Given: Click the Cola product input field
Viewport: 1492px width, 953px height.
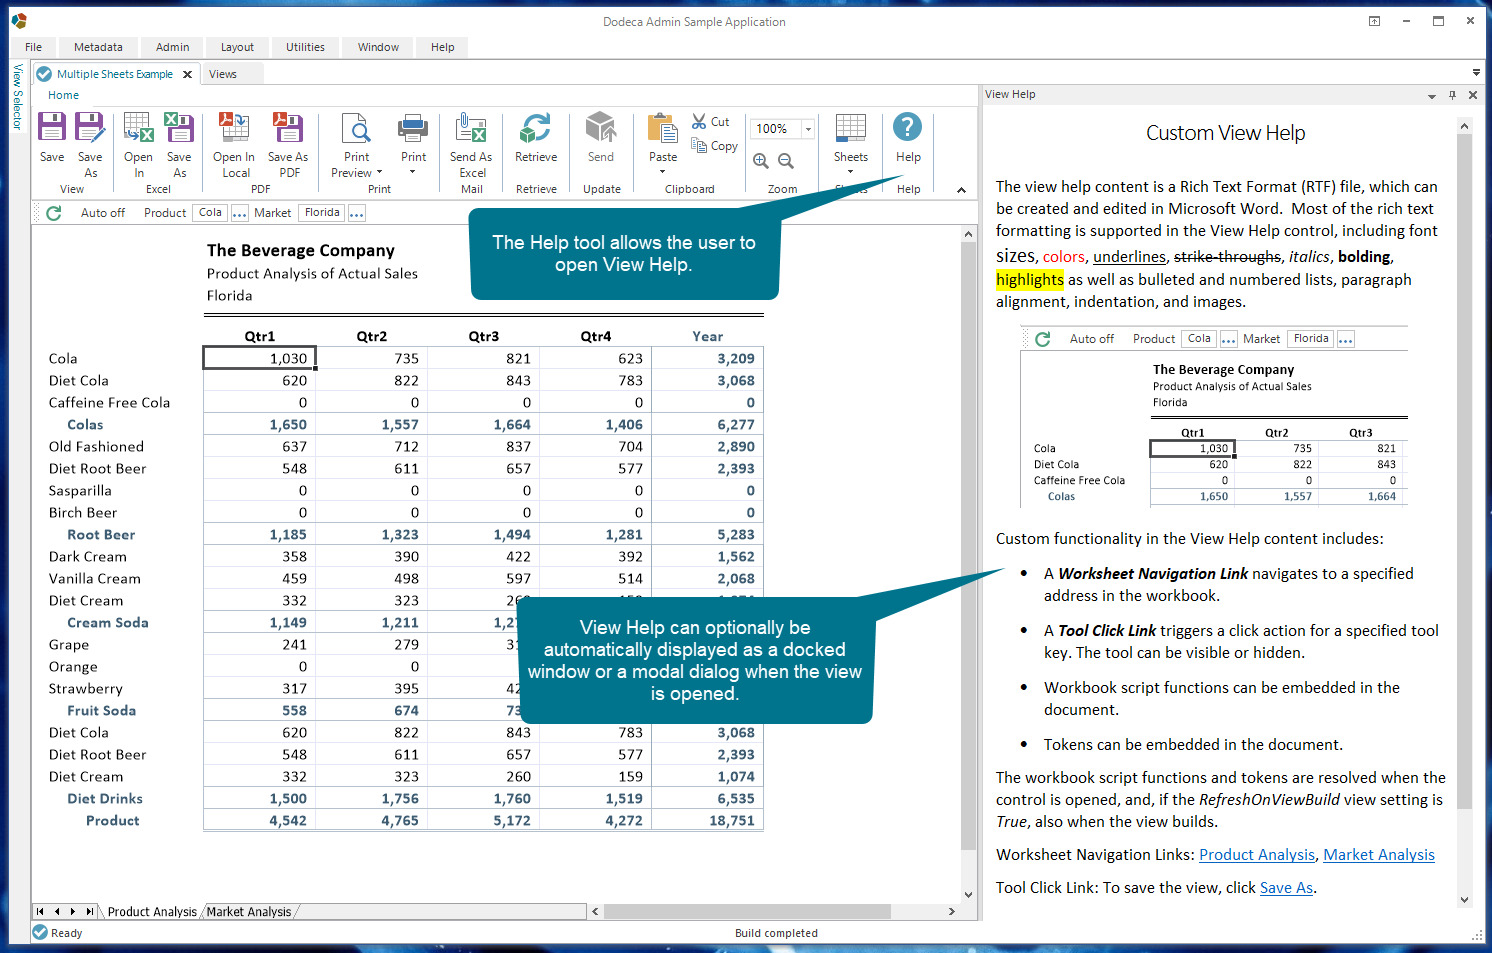Looking at the screenshot, I should coord(210,213).
